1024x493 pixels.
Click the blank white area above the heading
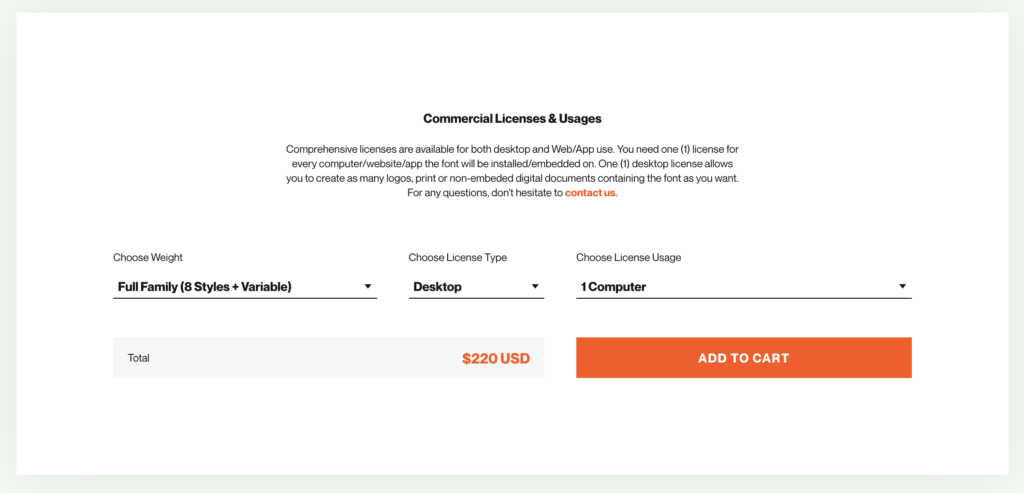512,60
